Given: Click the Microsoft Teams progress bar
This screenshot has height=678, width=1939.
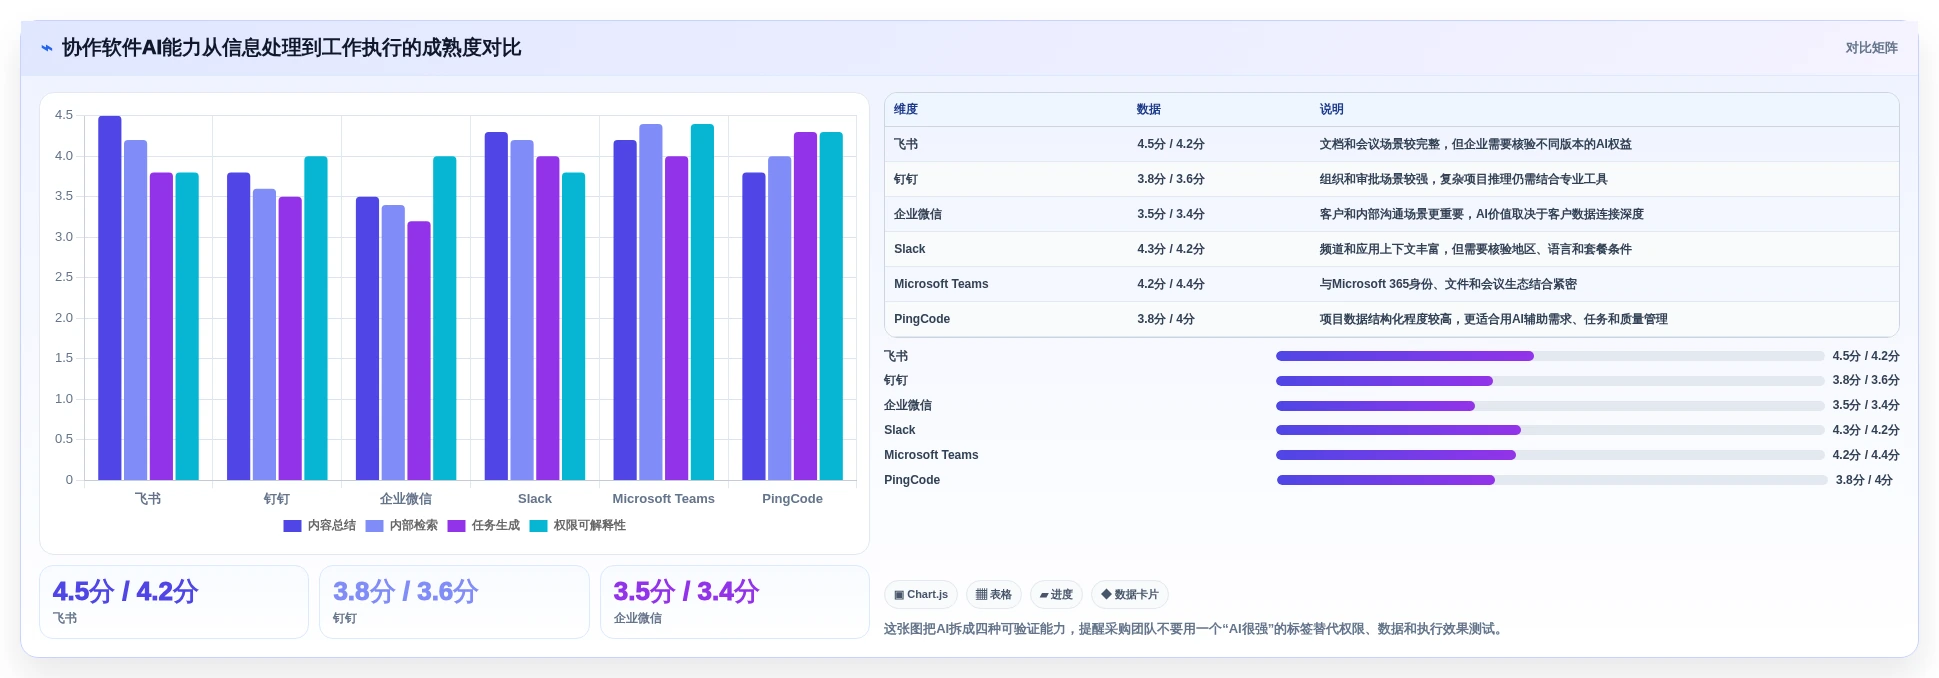Looking at the screenshot, I should 1550,455.
